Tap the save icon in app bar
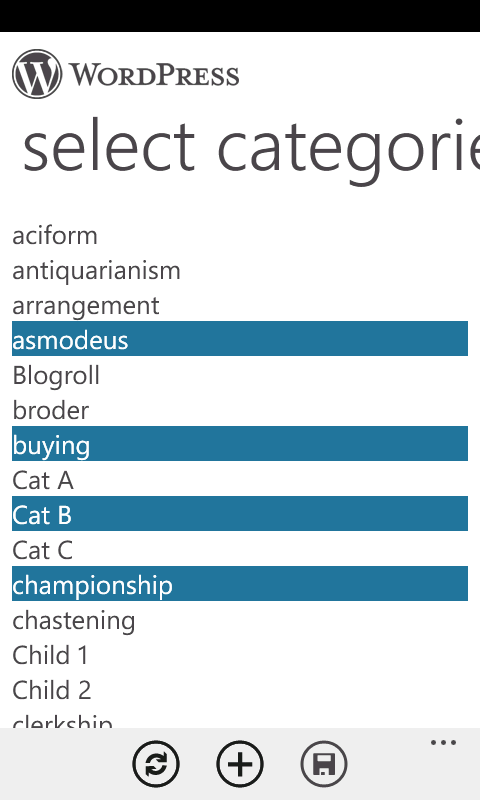 [x=324, y=764]
